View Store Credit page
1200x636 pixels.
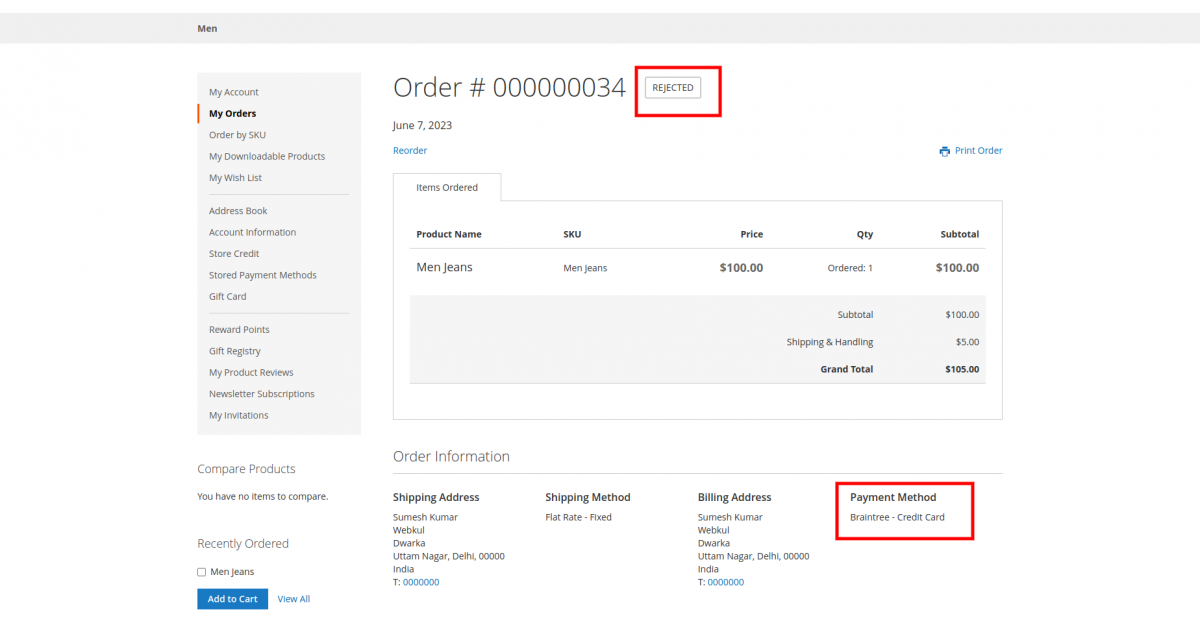tap(234, 254)
